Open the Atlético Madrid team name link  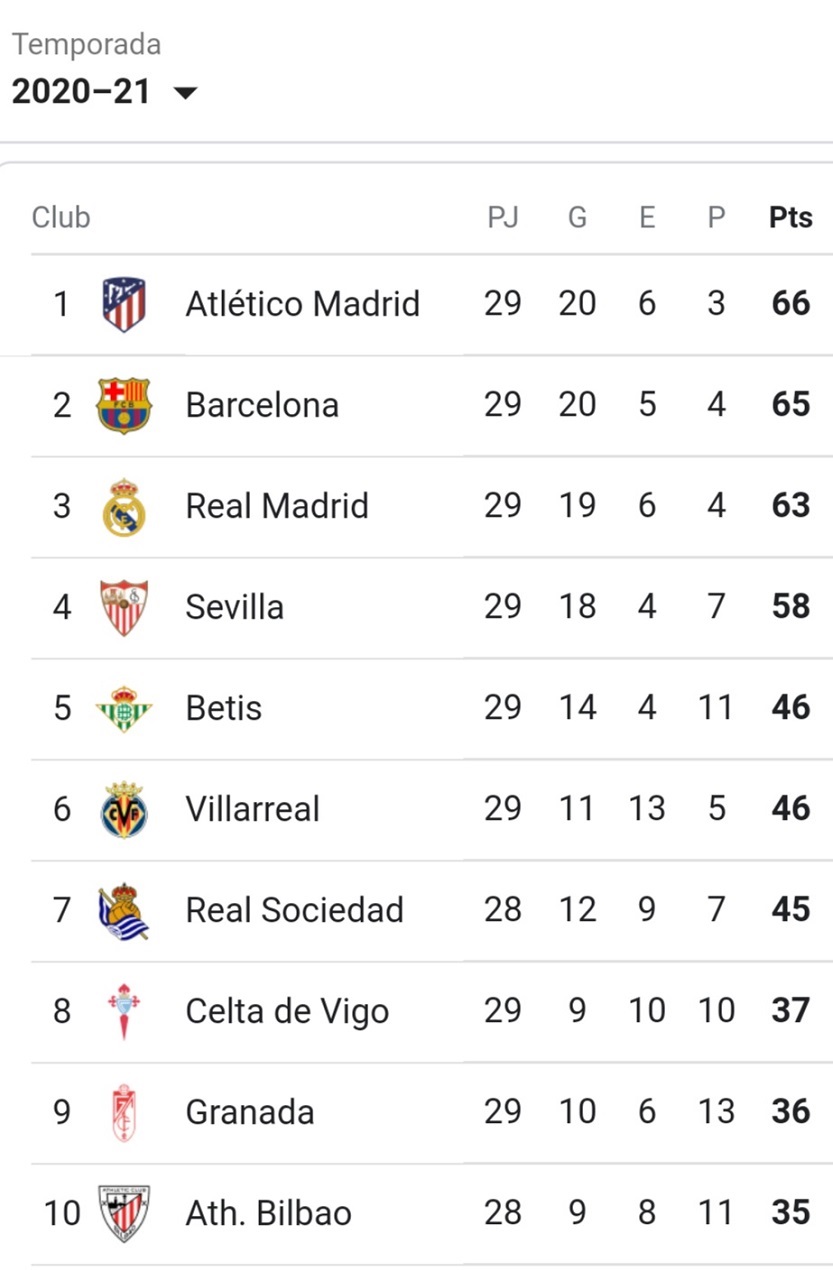pos(302,304)
